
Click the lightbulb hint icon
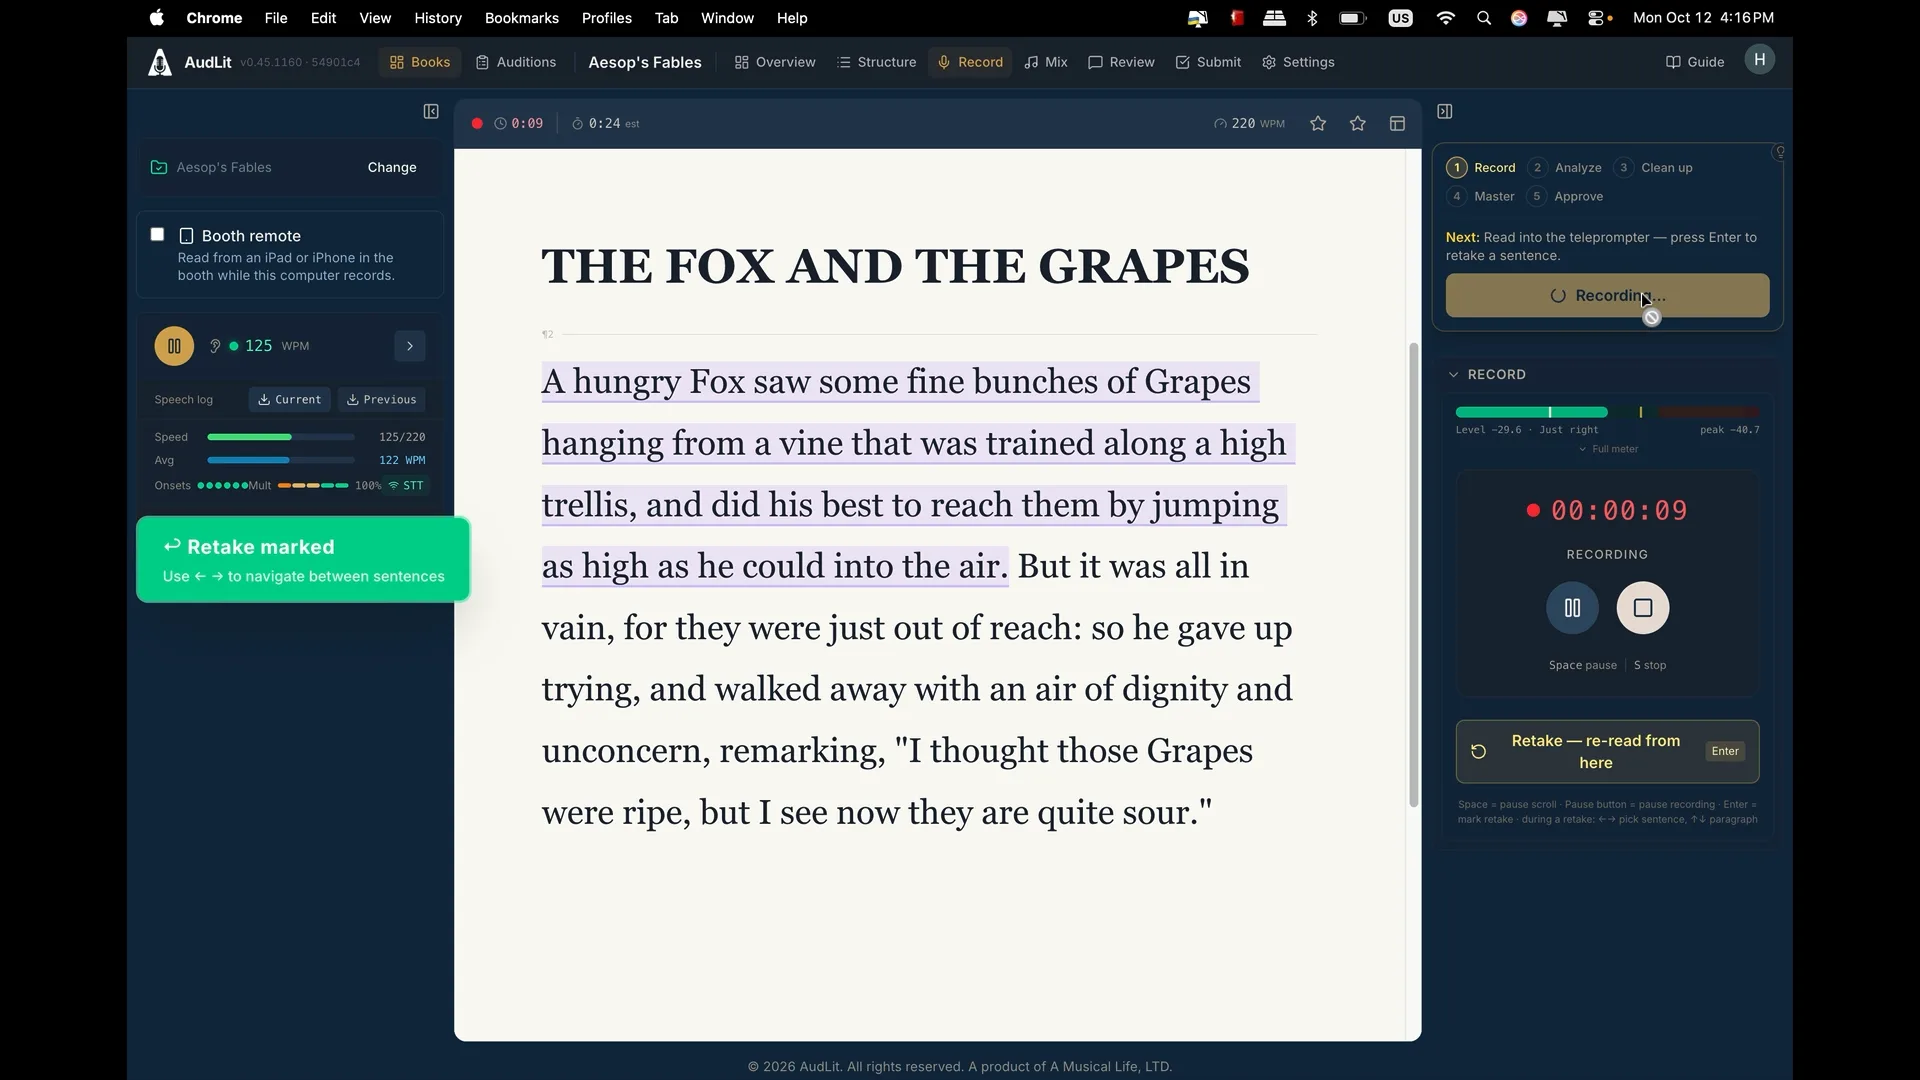tap(1780, 152)
